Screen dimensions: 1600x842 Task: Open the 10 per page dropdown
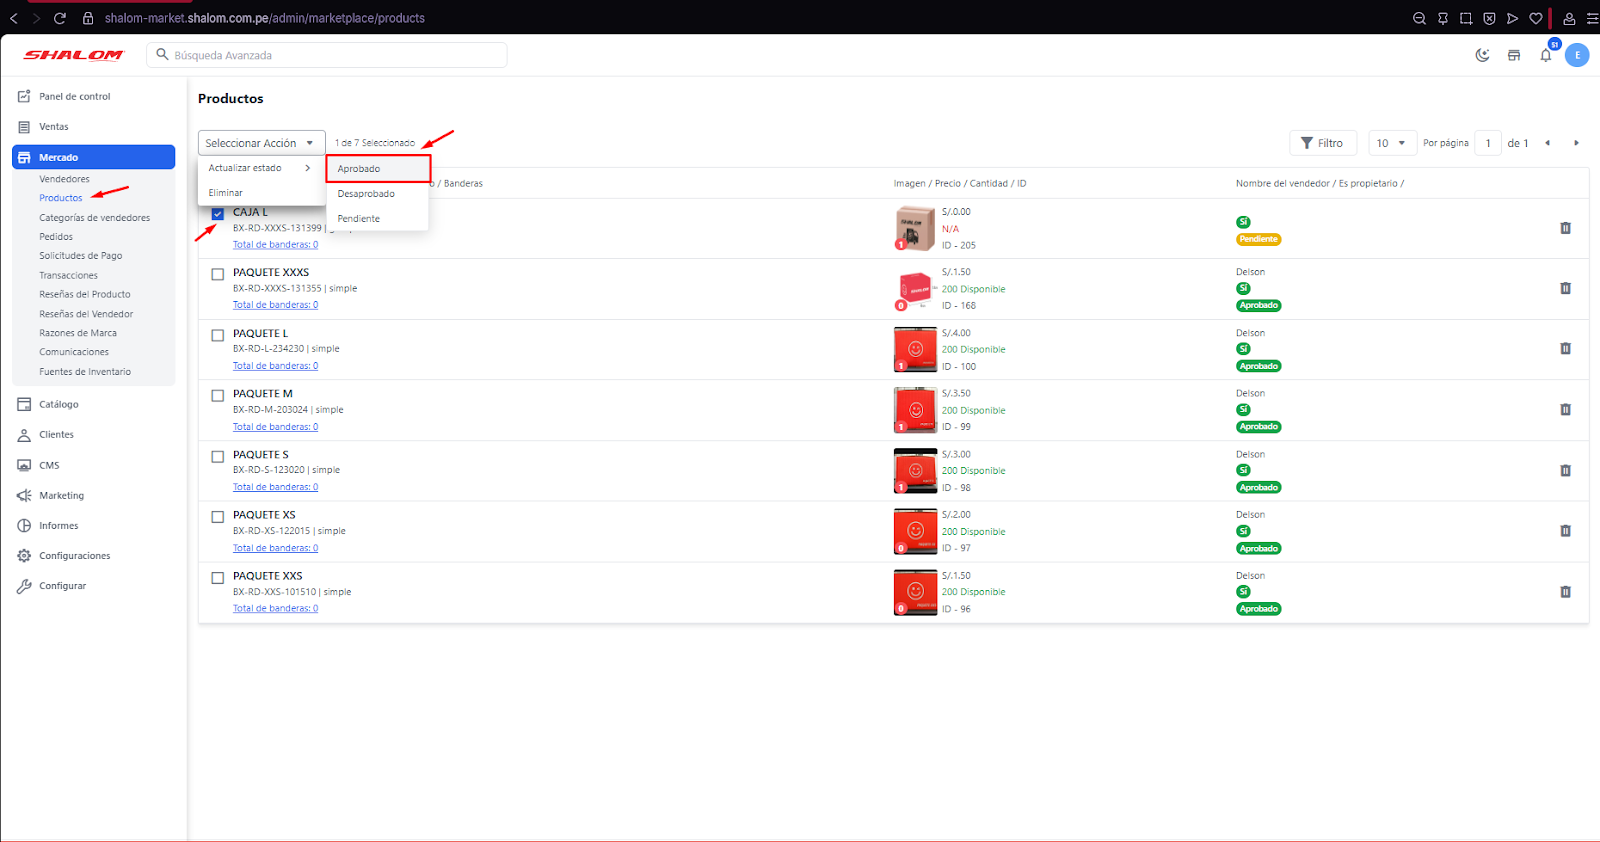(1391, 143)
